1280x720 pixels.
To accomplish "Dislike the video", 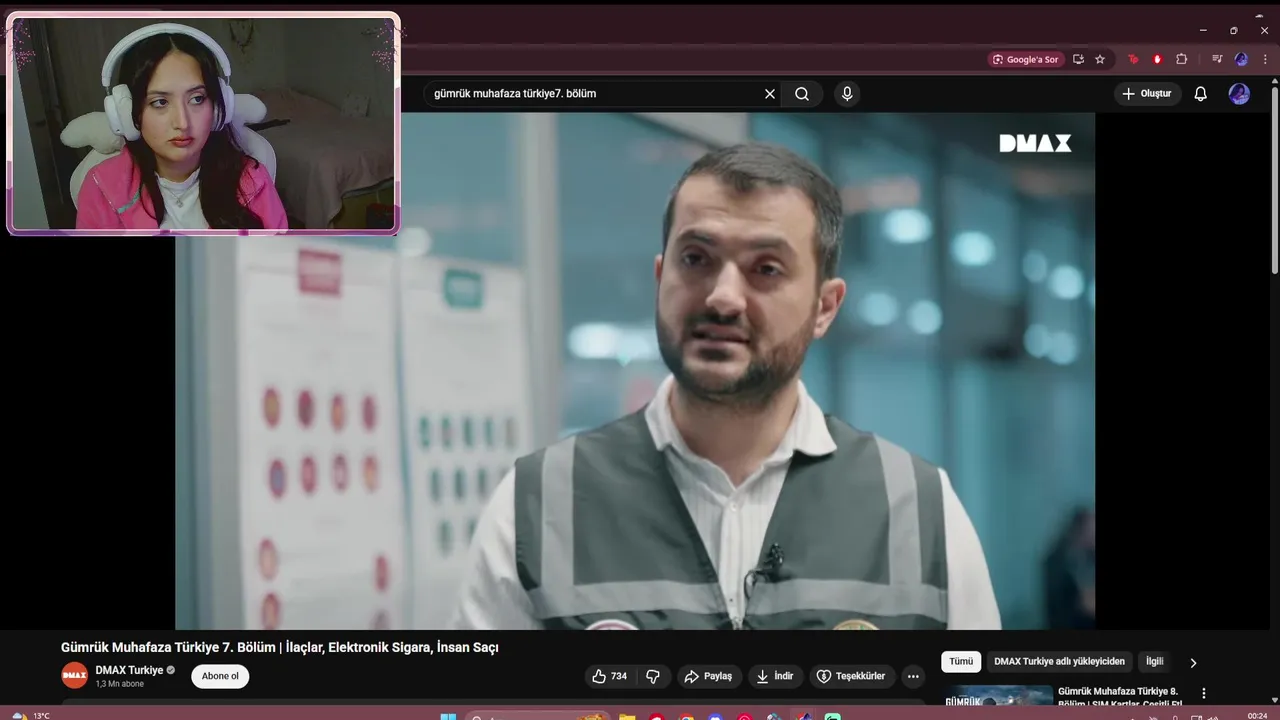I will (653, 676).
